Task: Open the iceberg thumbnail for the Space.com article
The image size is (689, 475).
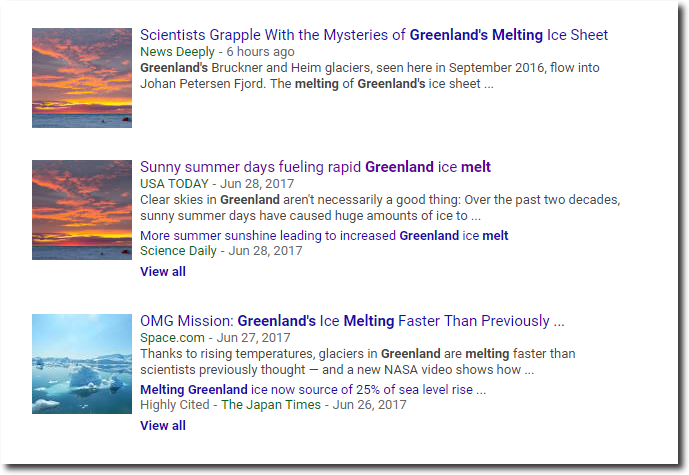Action: point(82,364)
